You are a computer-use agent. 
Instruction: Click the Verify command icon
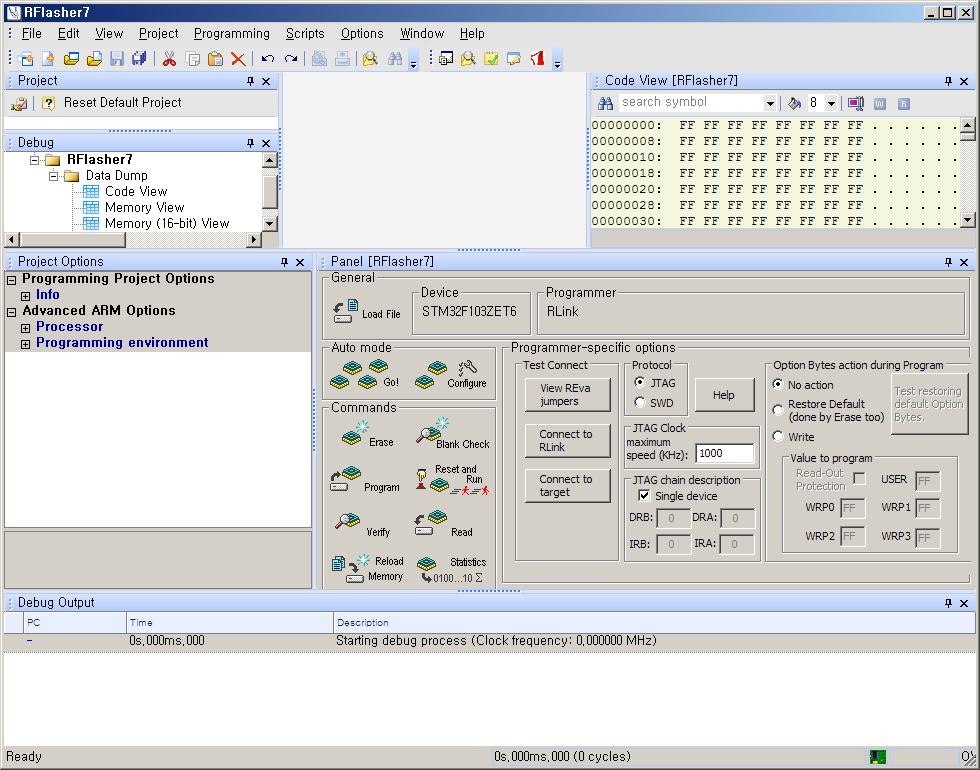pyautogui.click(x=348, y=524)
